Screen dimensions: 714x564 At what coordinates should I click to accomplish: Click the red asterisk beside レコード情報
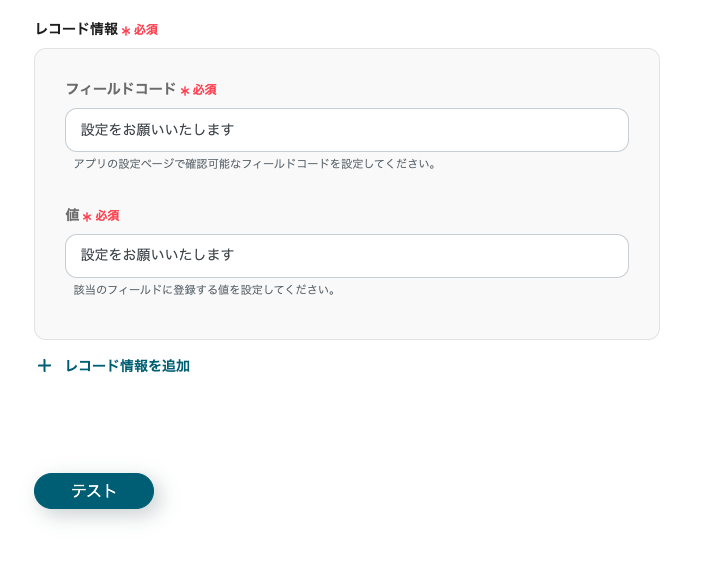(x=126, y=31)
